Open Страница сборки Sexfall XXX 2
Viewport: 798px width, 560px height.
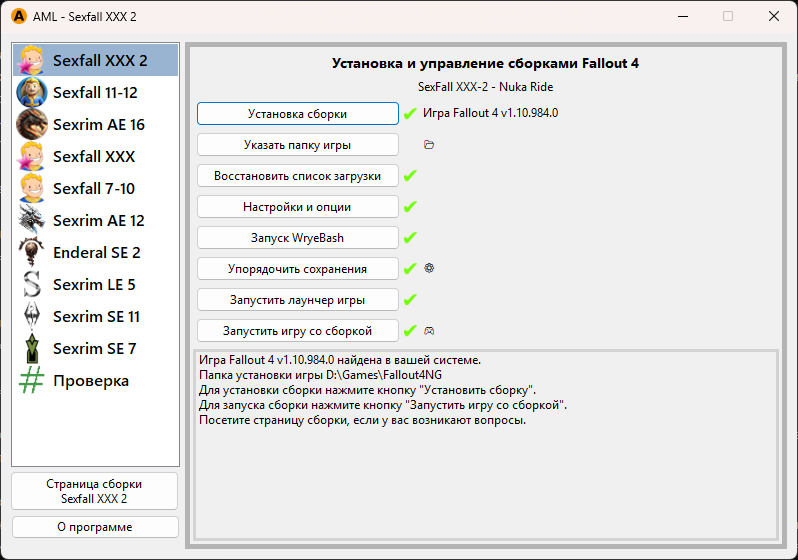tap(95, 491)
